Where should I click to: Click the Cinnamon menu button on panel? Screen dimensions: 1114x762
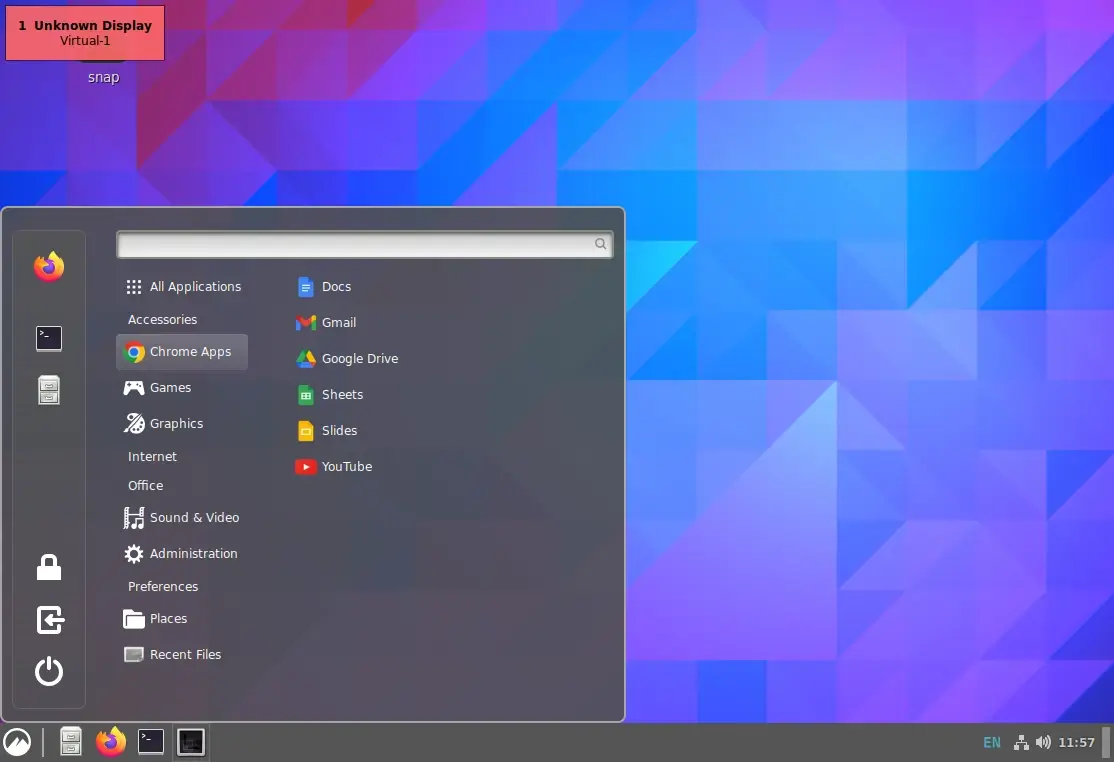(x=17, y=743)
